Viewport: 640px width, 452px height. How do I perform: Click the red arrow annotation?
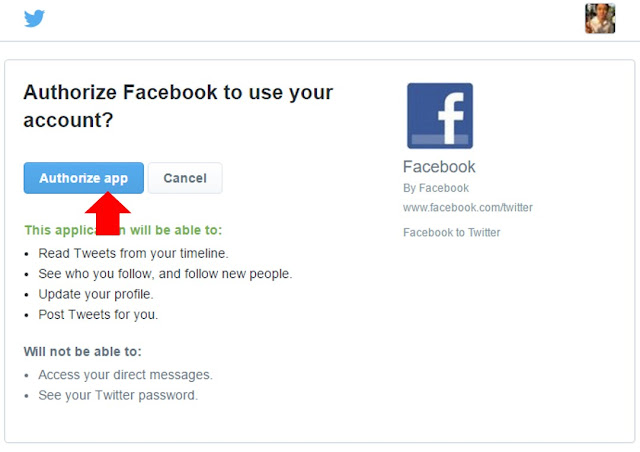pyautogui.click(x=108, y=214)
